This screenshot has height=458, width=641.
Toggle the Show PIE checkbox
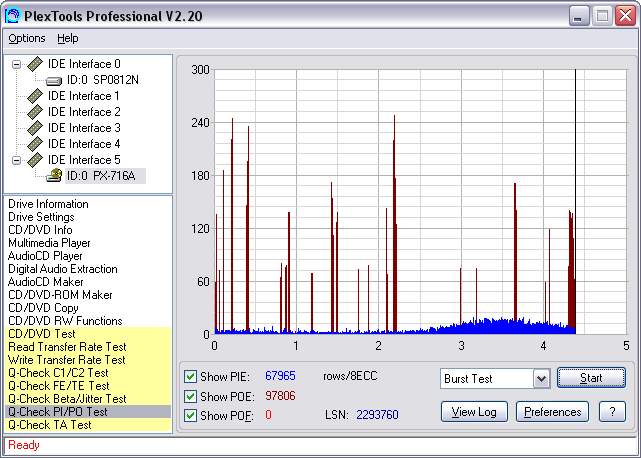coord(190,377)
